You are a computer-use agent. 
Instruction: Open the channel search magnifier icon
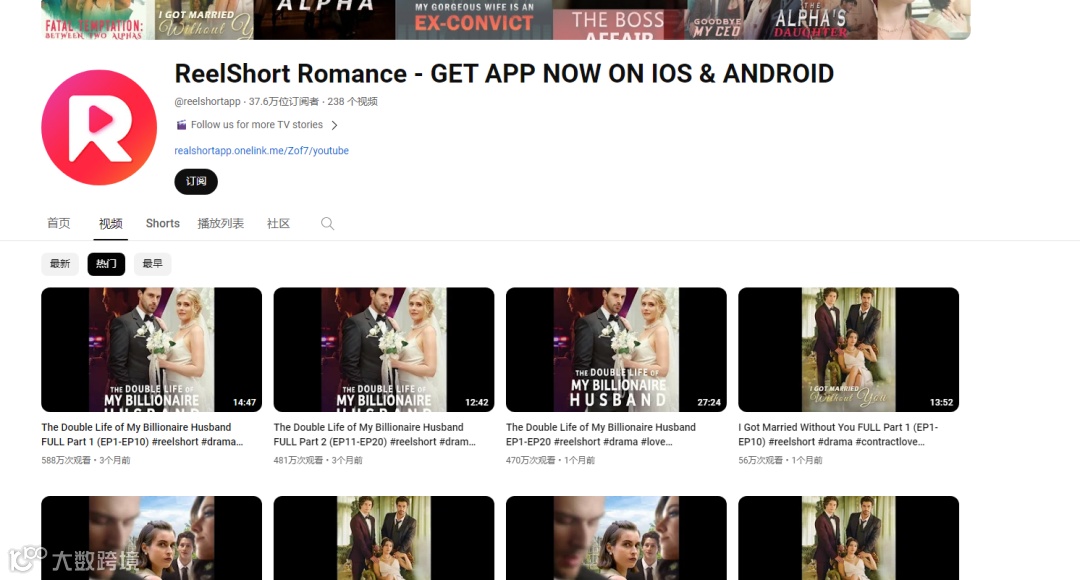click(327, 223)
